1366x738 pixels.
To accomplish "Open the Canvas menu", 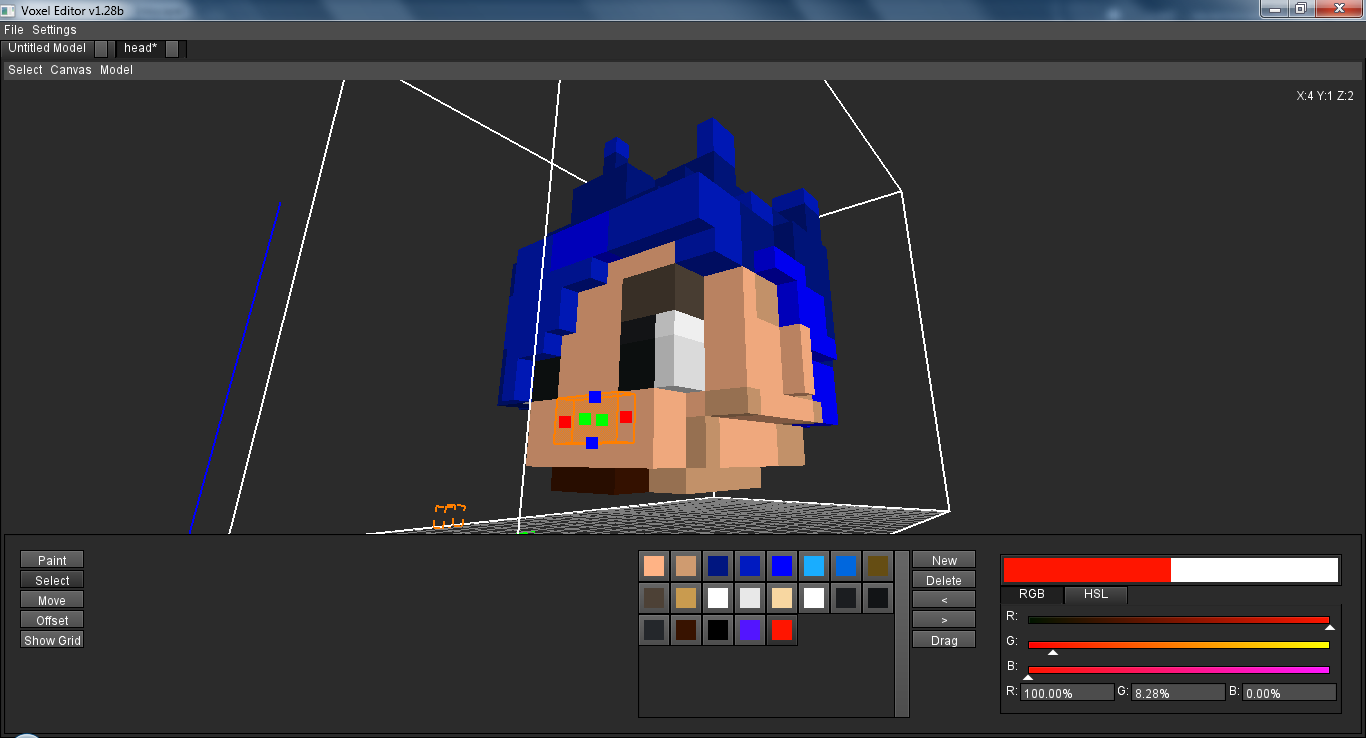I will point(71,70).
